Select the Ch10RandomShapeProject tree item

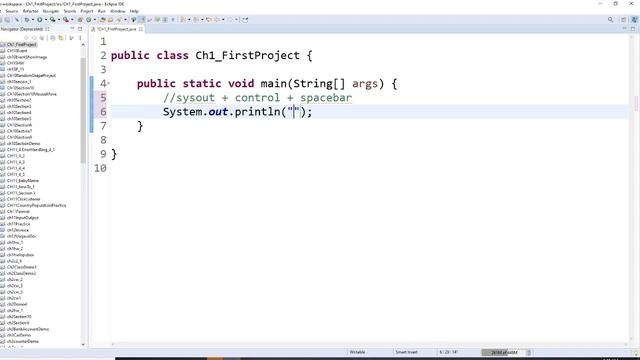31,76
